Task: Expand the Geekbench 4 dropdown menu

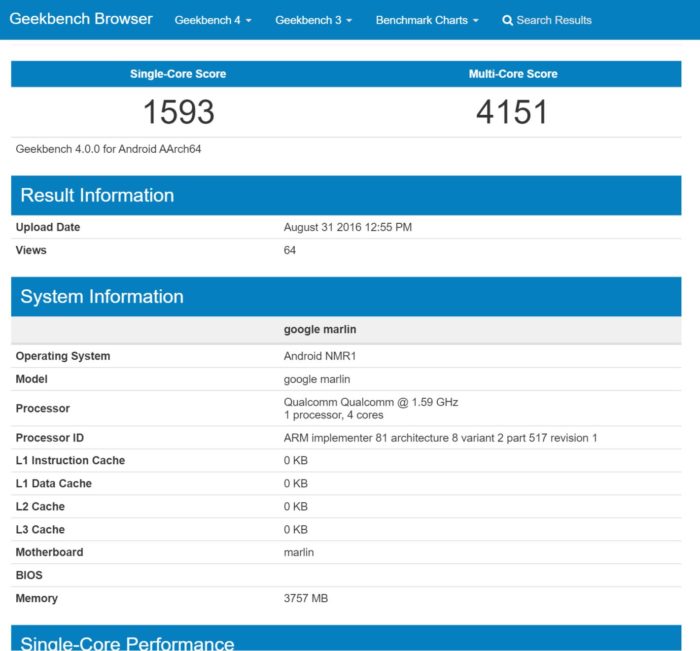Action: pos(213,20)
